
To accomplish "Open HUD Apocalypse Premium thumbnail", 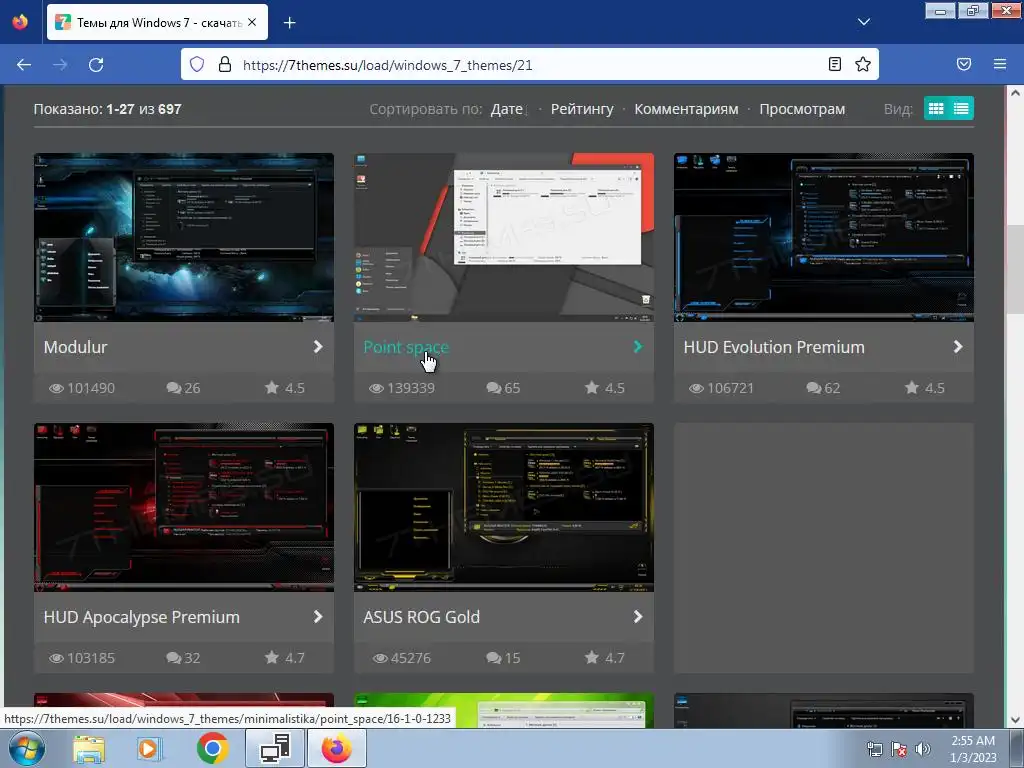I will click(x=184, y=507).
